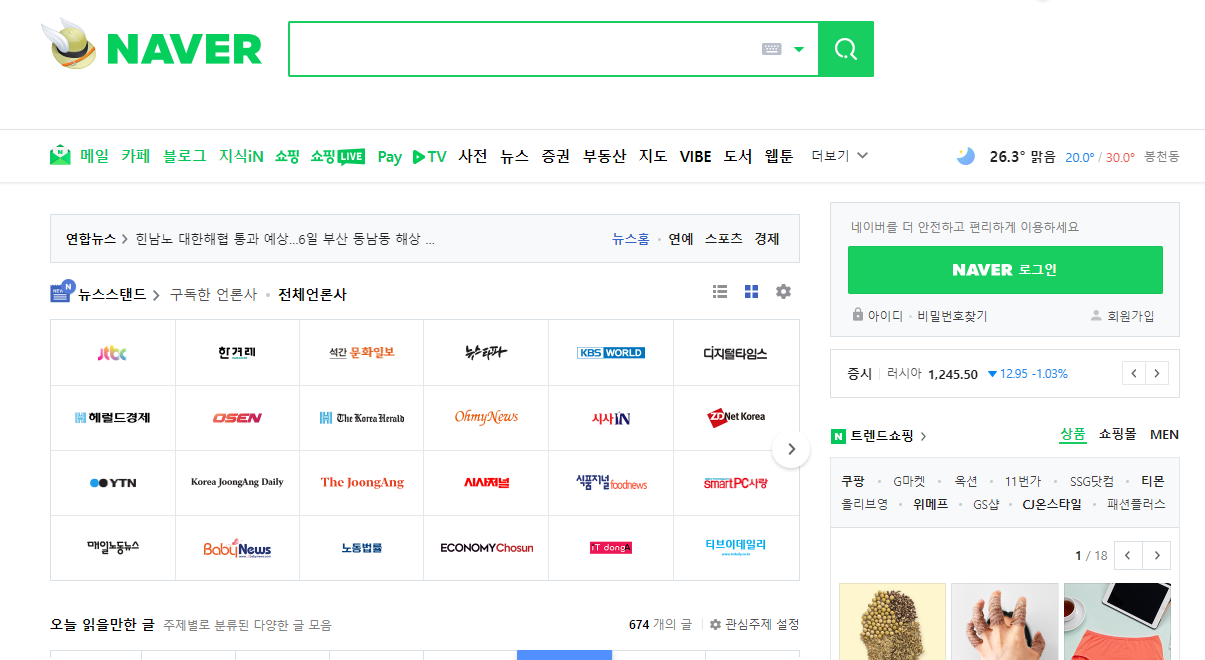Select the ECONOMYChosun logo

tap(486, 548)
